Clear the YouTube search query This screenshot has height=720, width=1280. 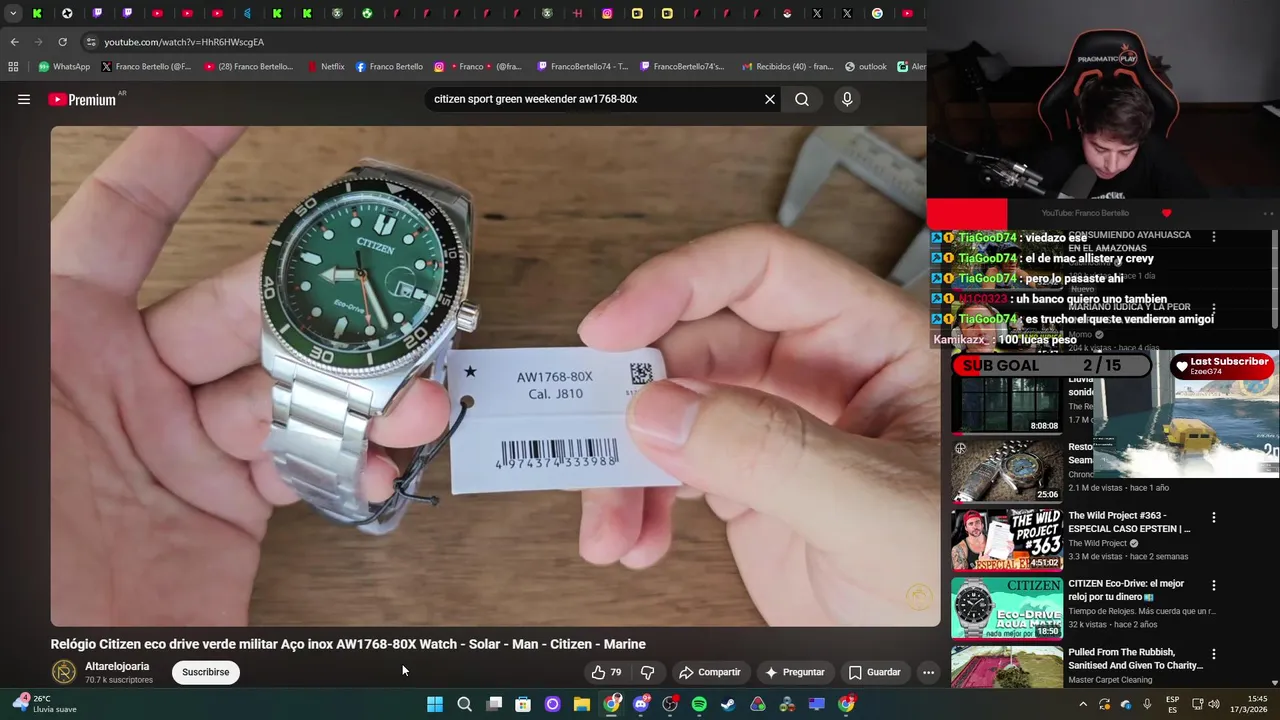770,99
